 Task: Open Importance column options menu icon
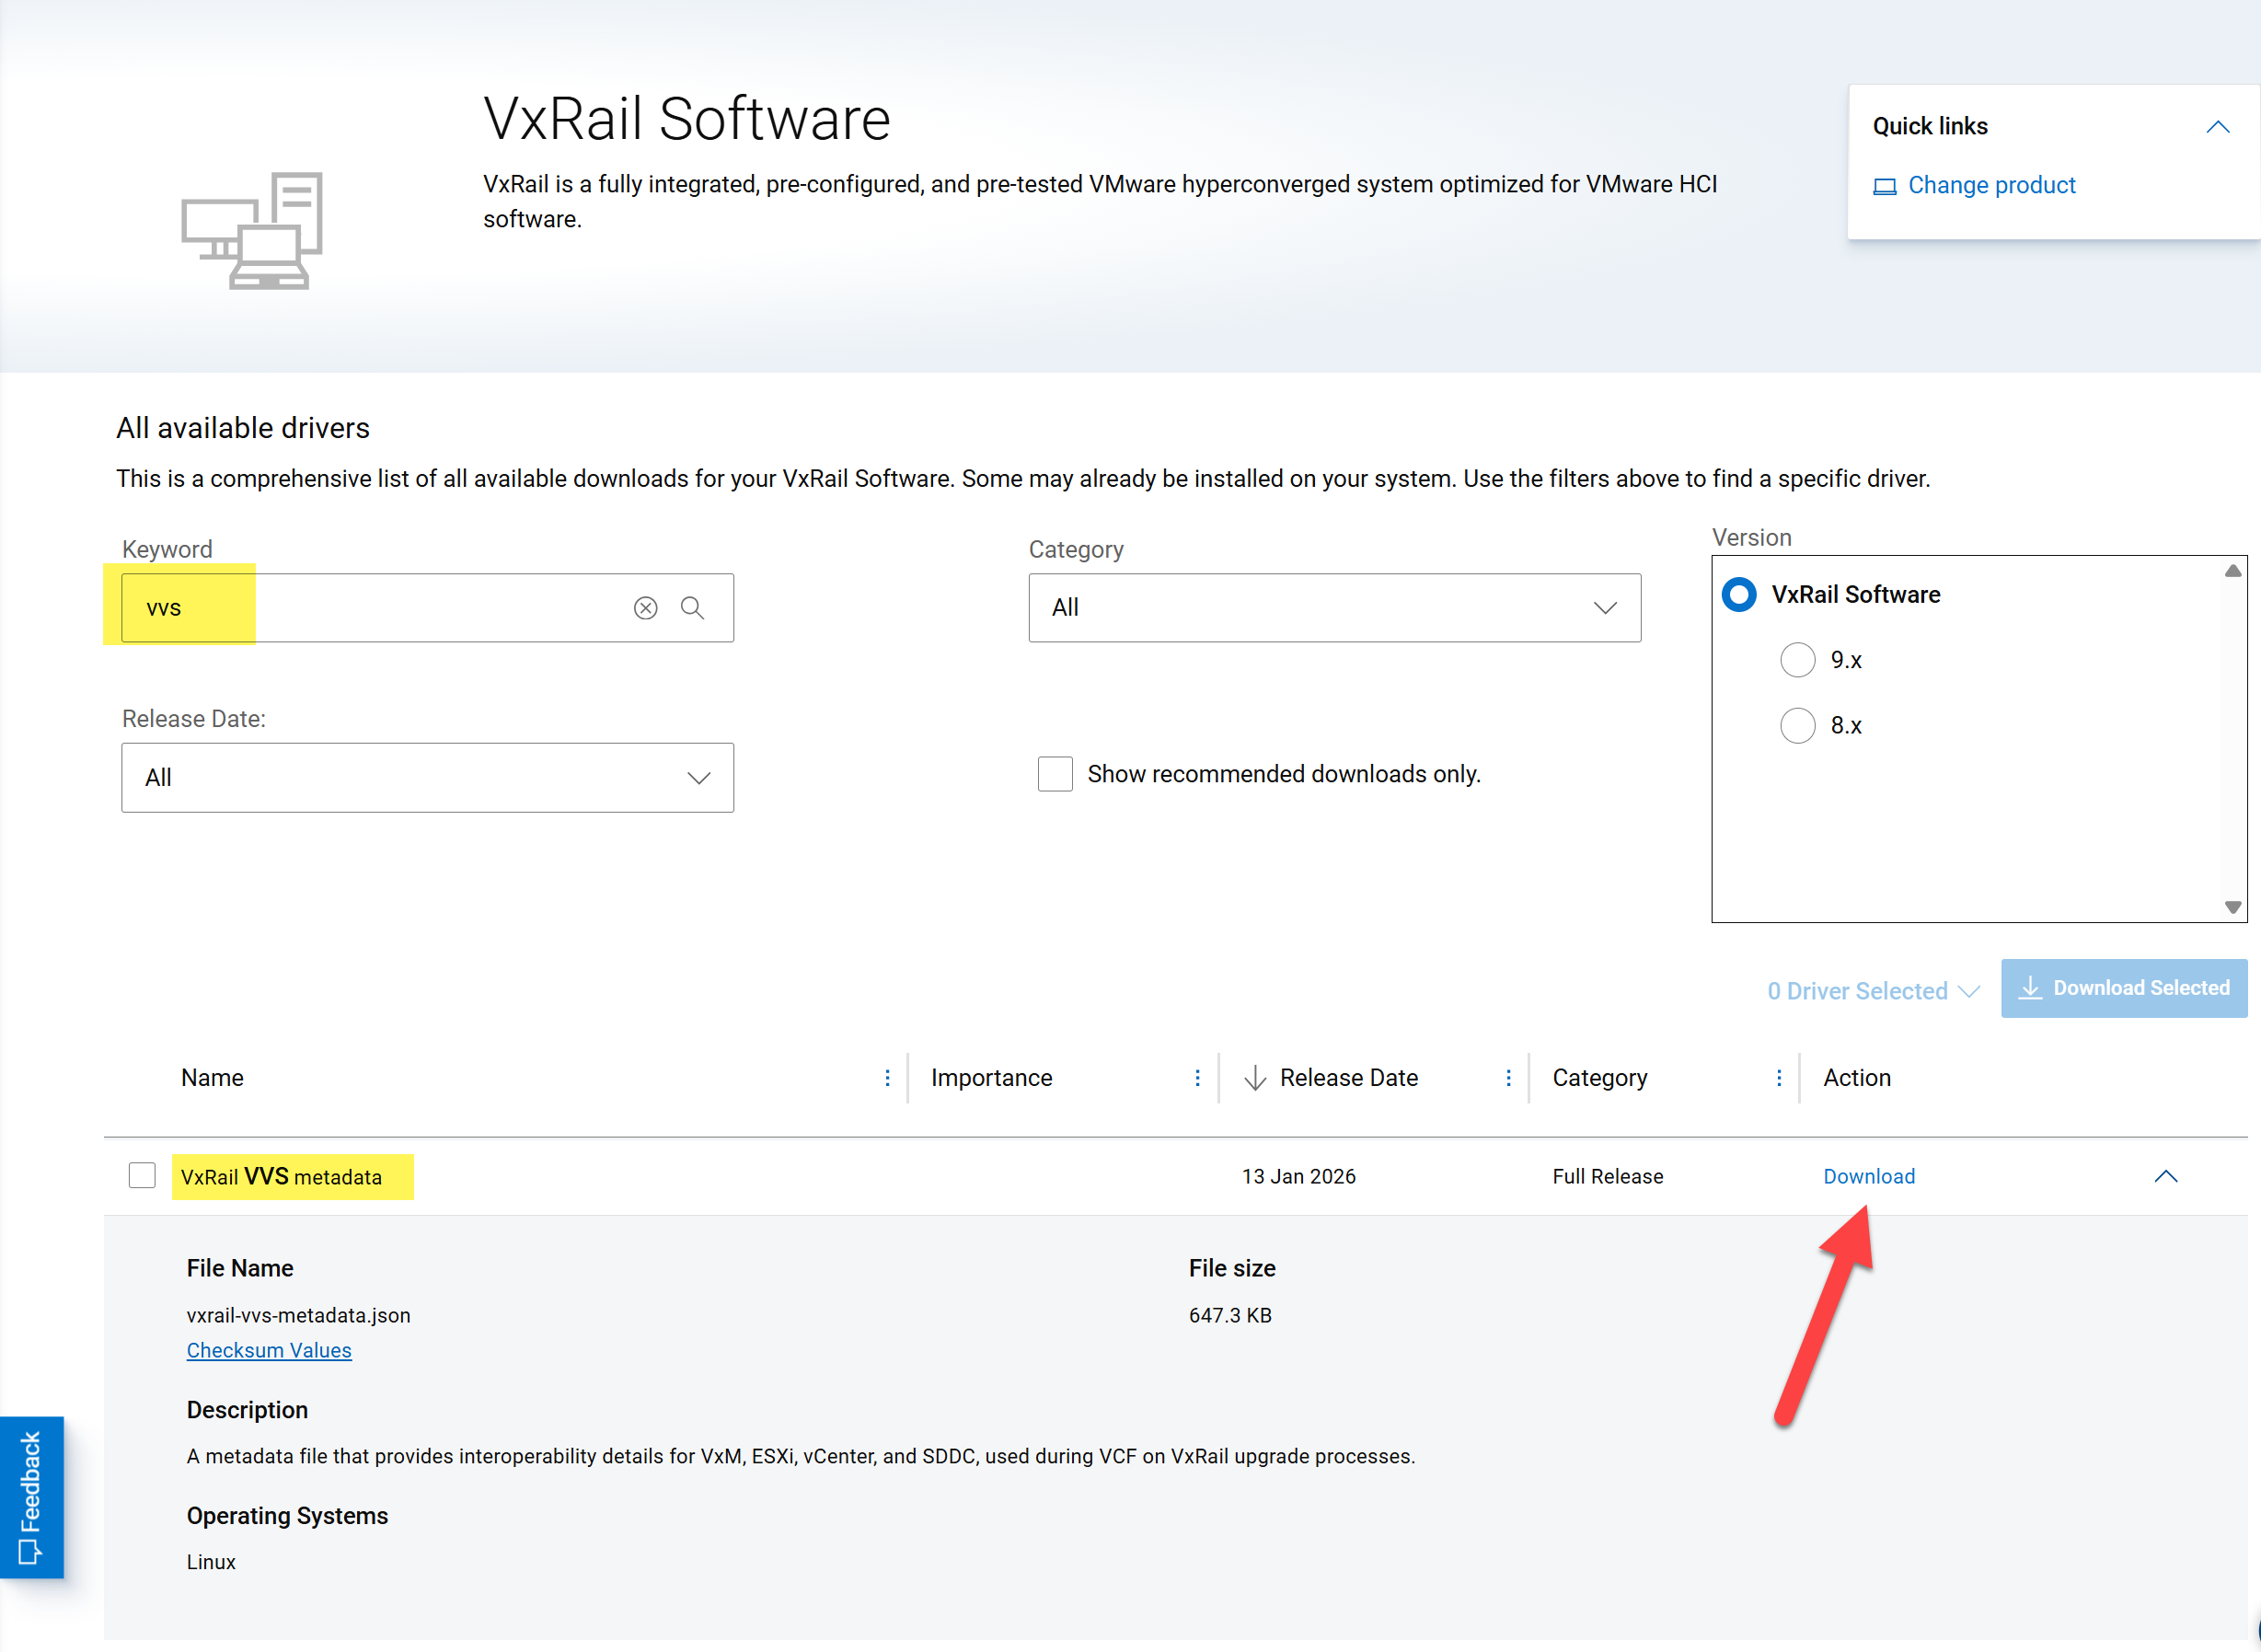[x=1197, y=1078]
